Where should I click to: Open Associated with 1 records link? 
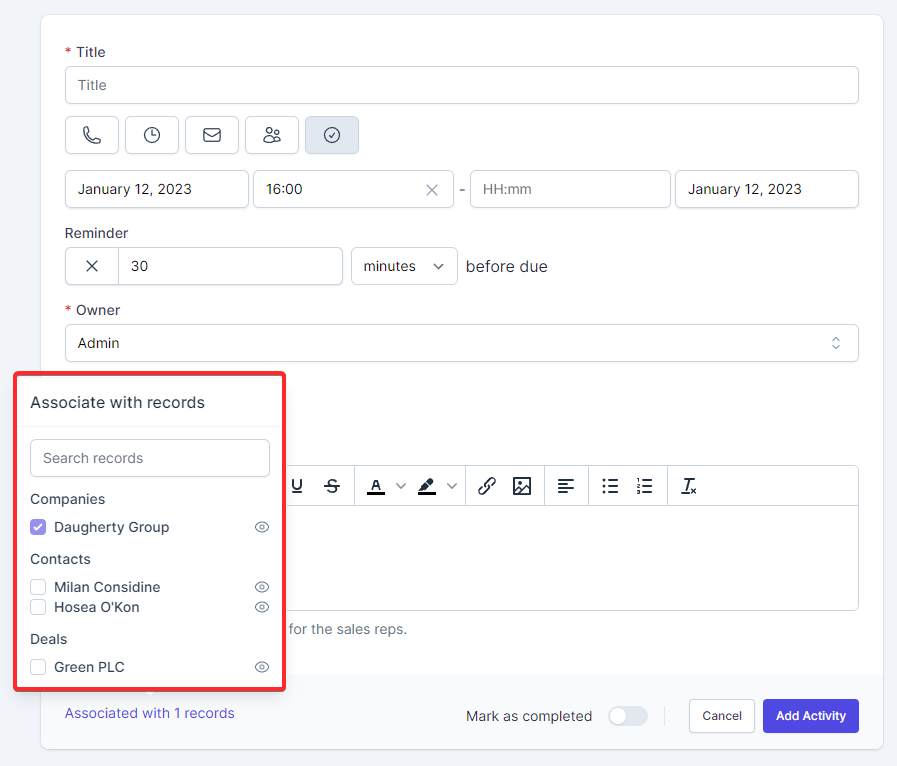150,713
